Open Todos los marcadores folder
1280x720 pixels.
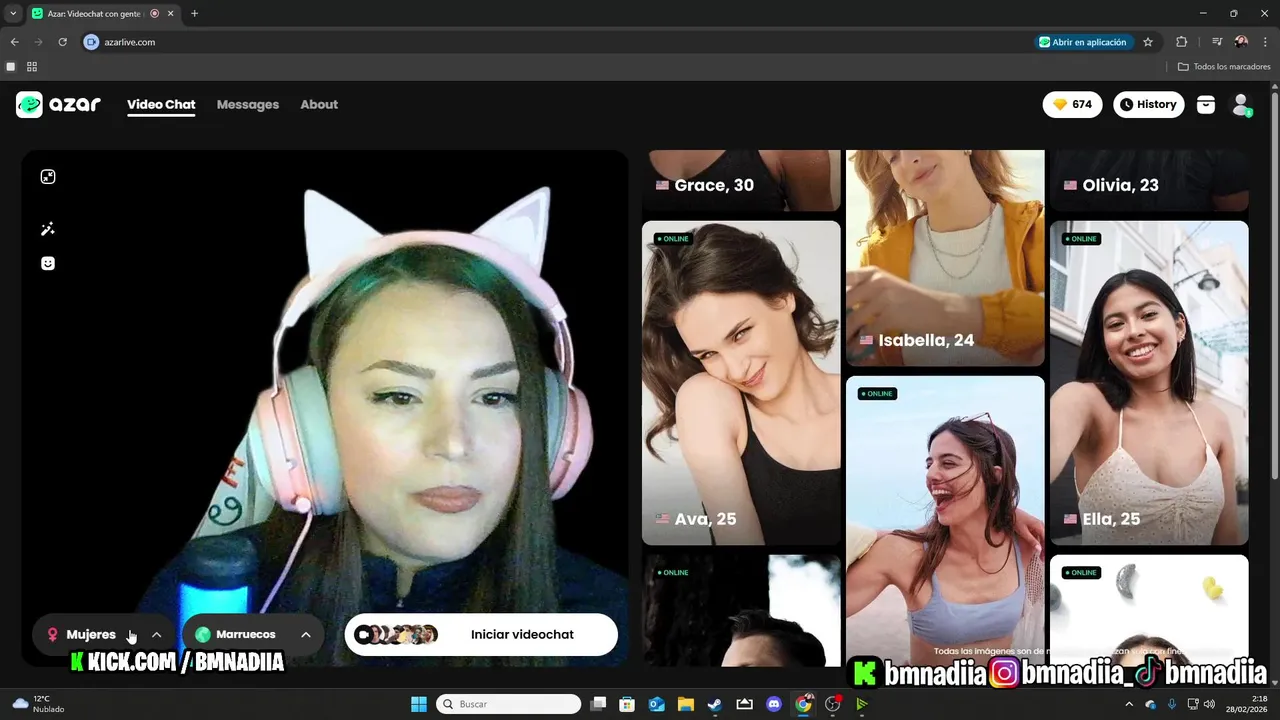(x=1224, y=67)
